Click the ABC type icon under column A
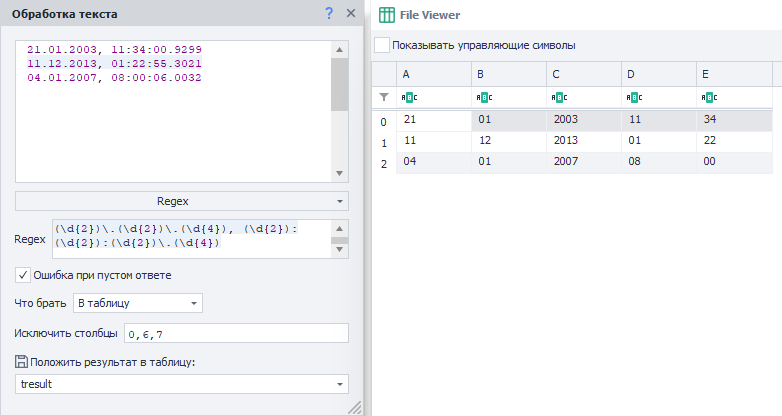 (x=409, y=98)
